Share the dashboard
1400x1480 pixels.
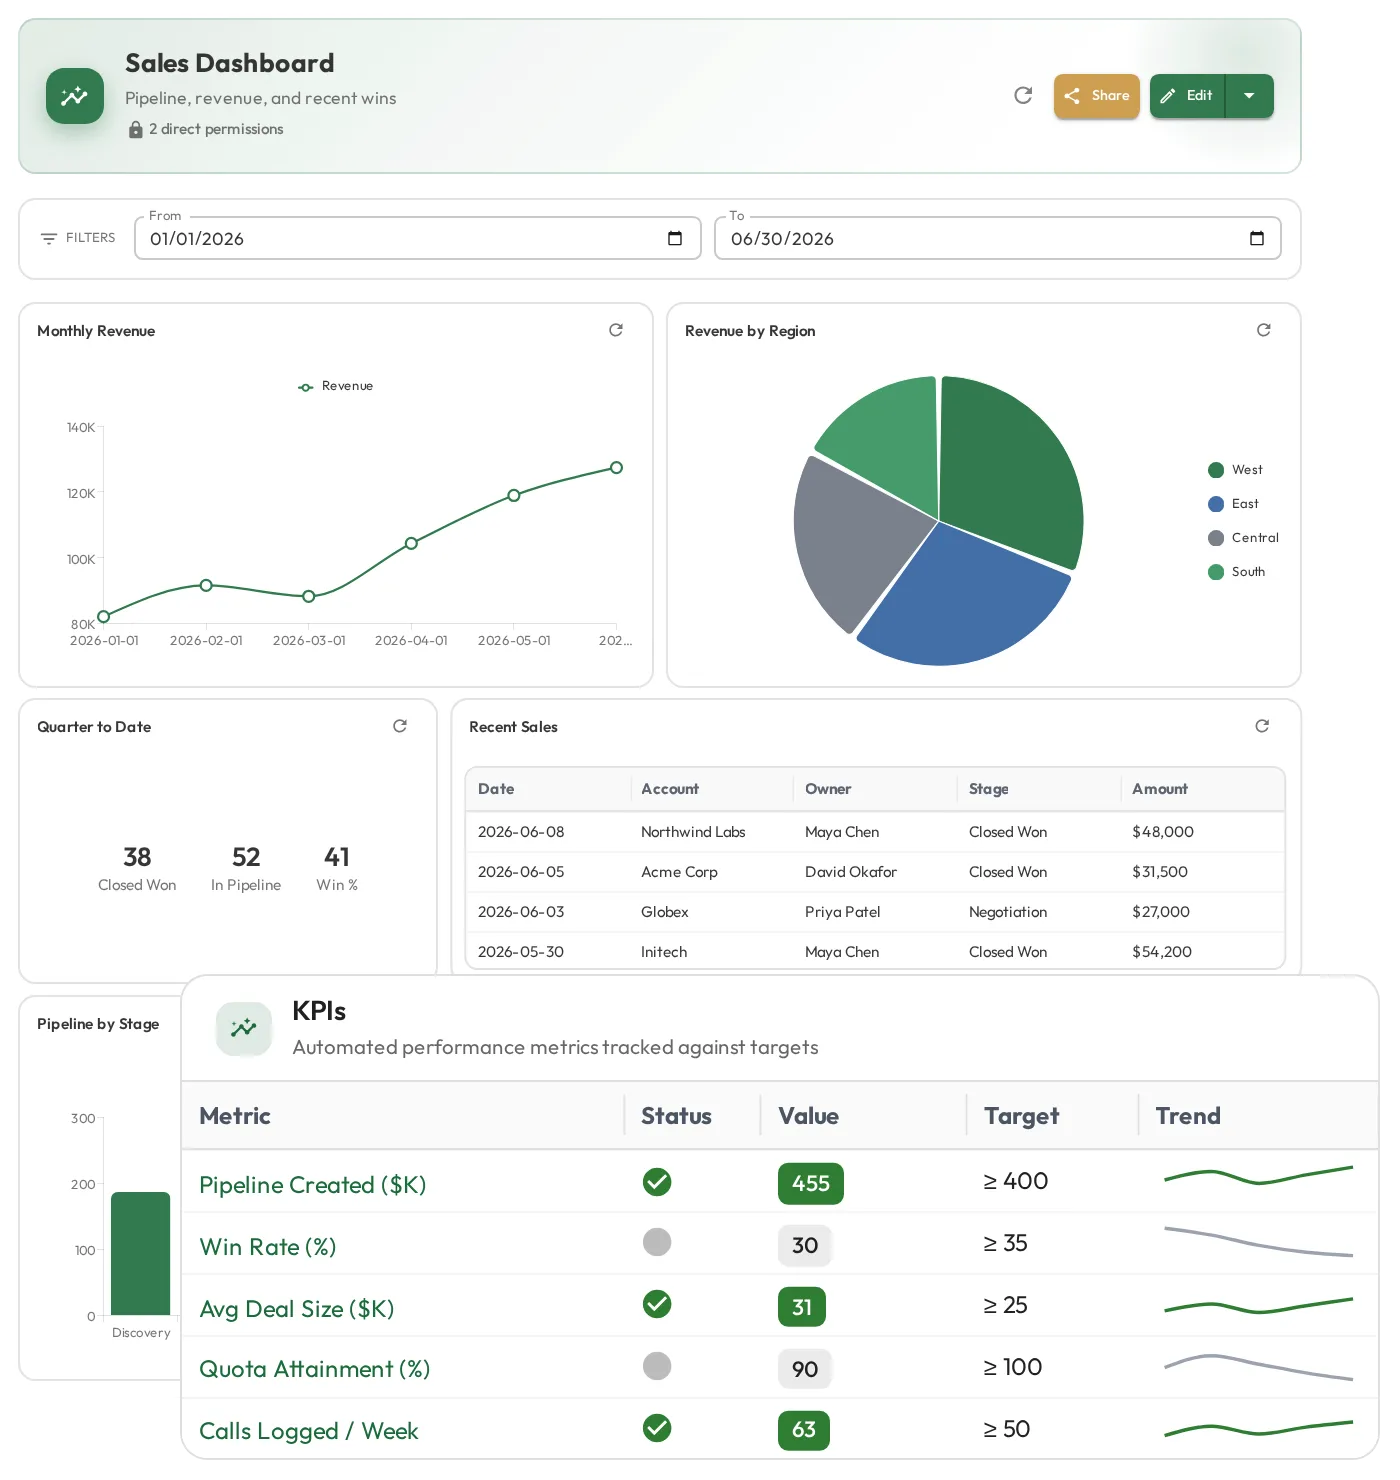point(1097,96)
